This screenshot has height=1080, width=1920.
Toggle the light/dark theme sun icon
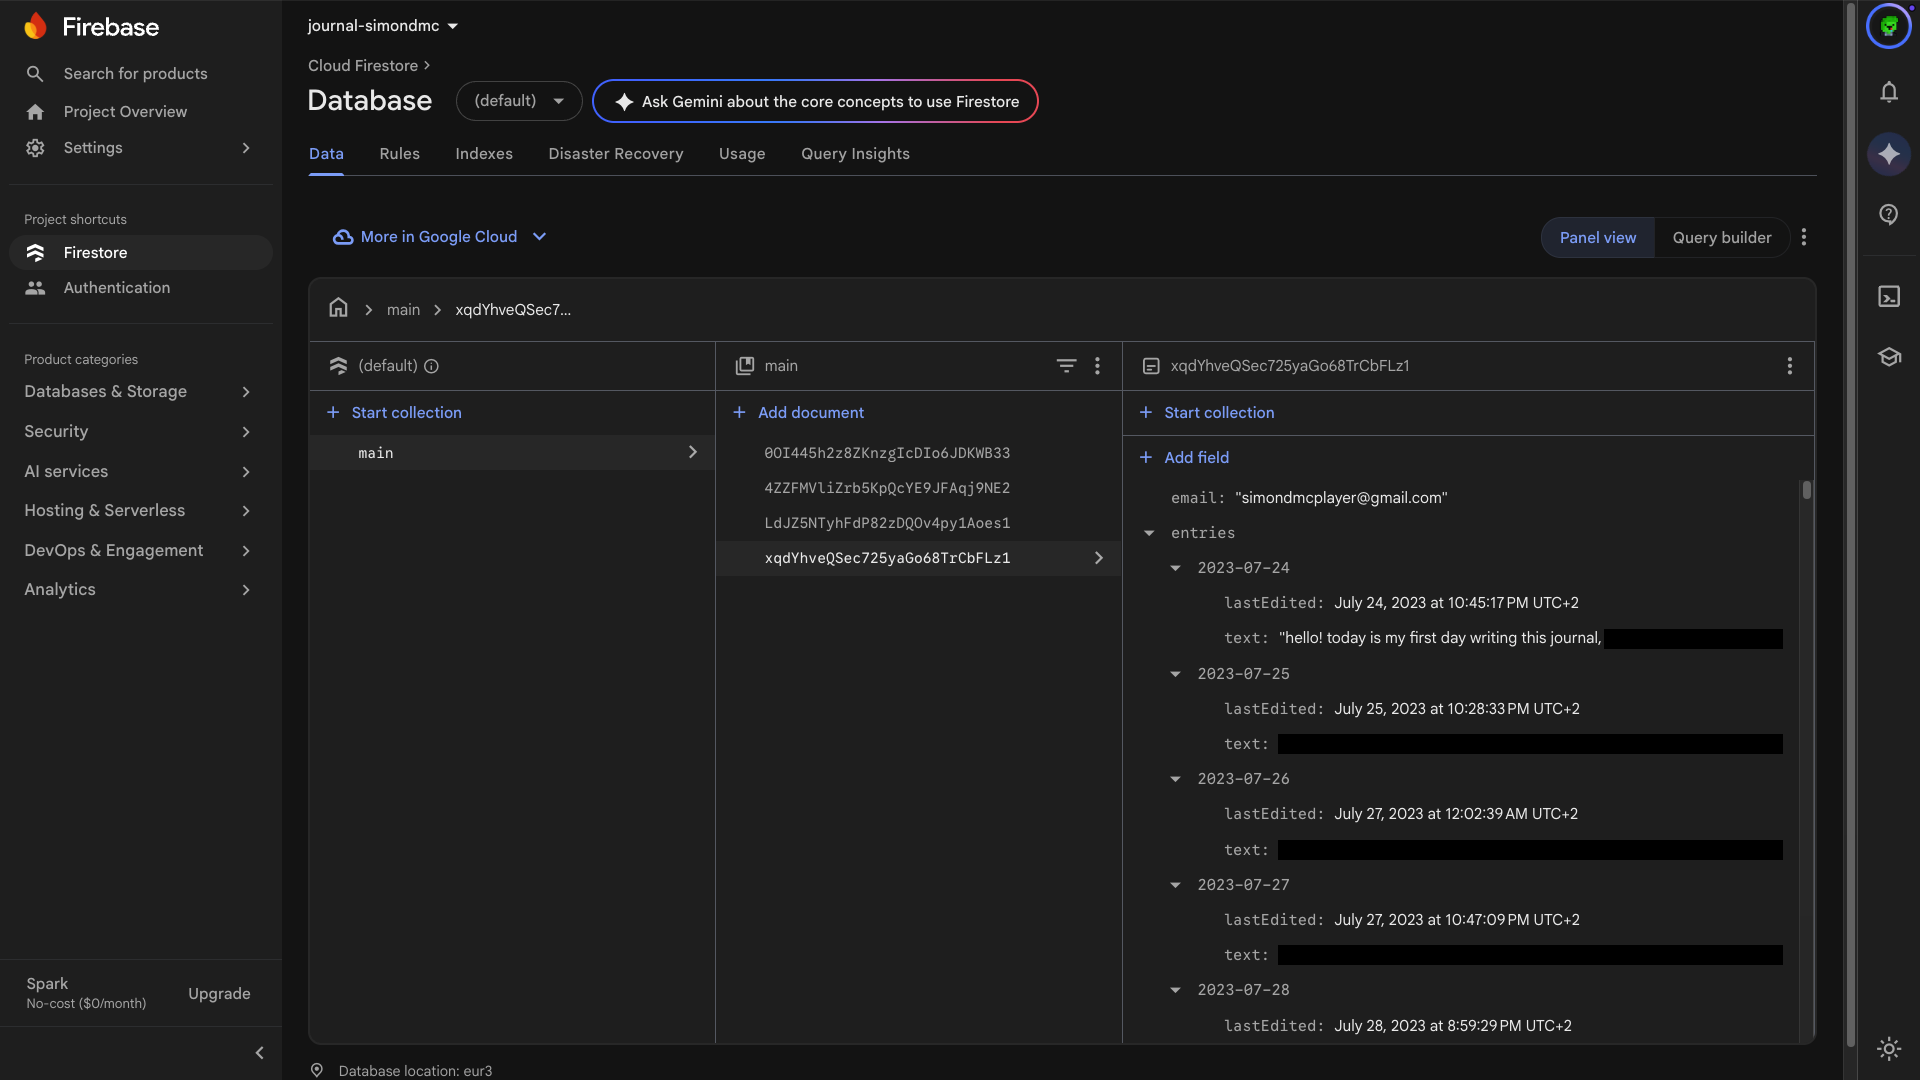click(x=1888, y=1048)
